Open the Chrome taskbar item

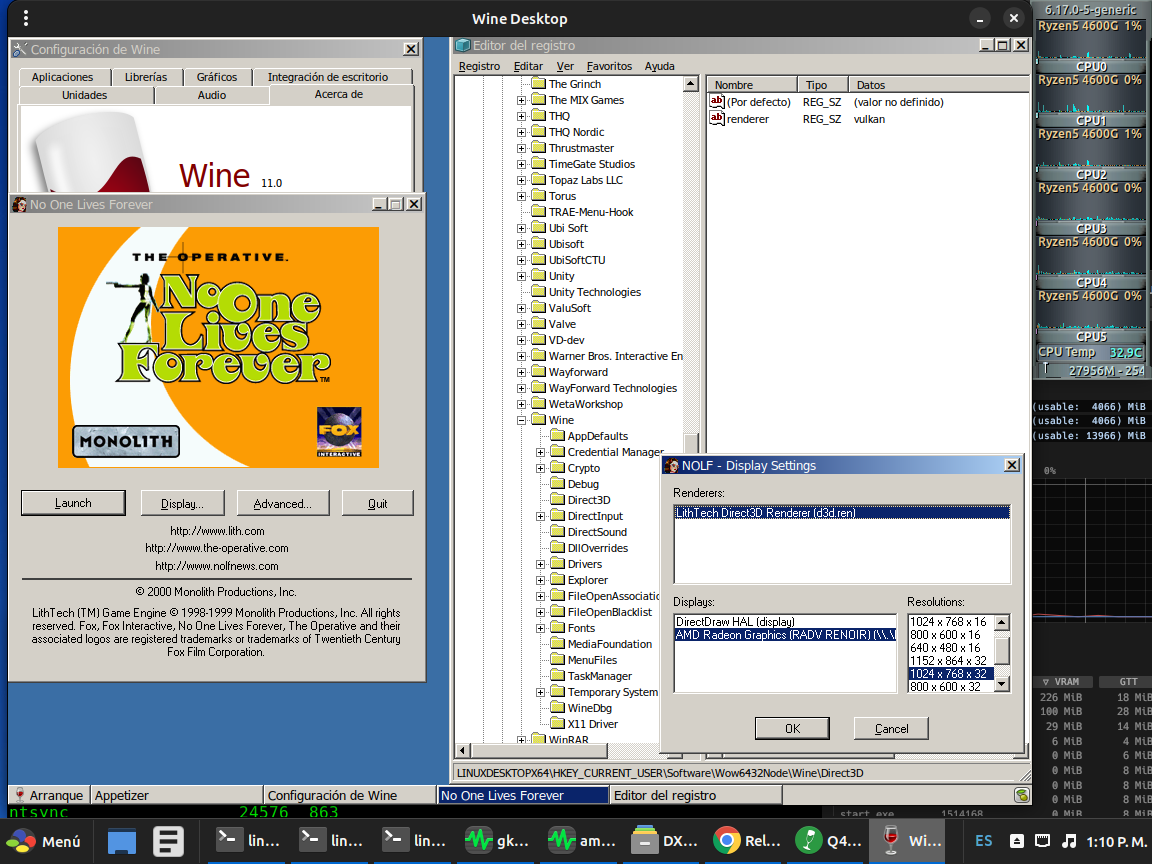pyautogui.click(x=746, y=840)
